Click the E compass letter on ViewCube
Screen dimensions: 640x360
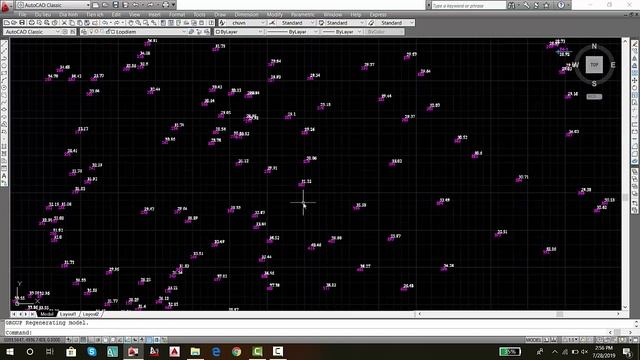point(613,65)
